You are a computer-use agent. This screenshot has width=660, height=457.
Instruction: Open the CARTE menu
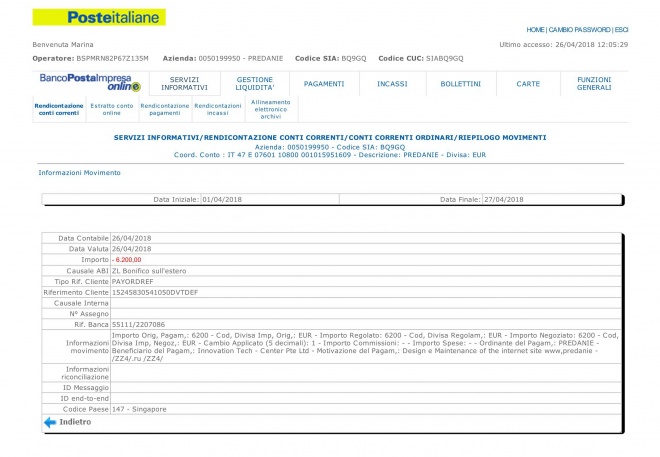pyautogui.click(x=528, y=83)
